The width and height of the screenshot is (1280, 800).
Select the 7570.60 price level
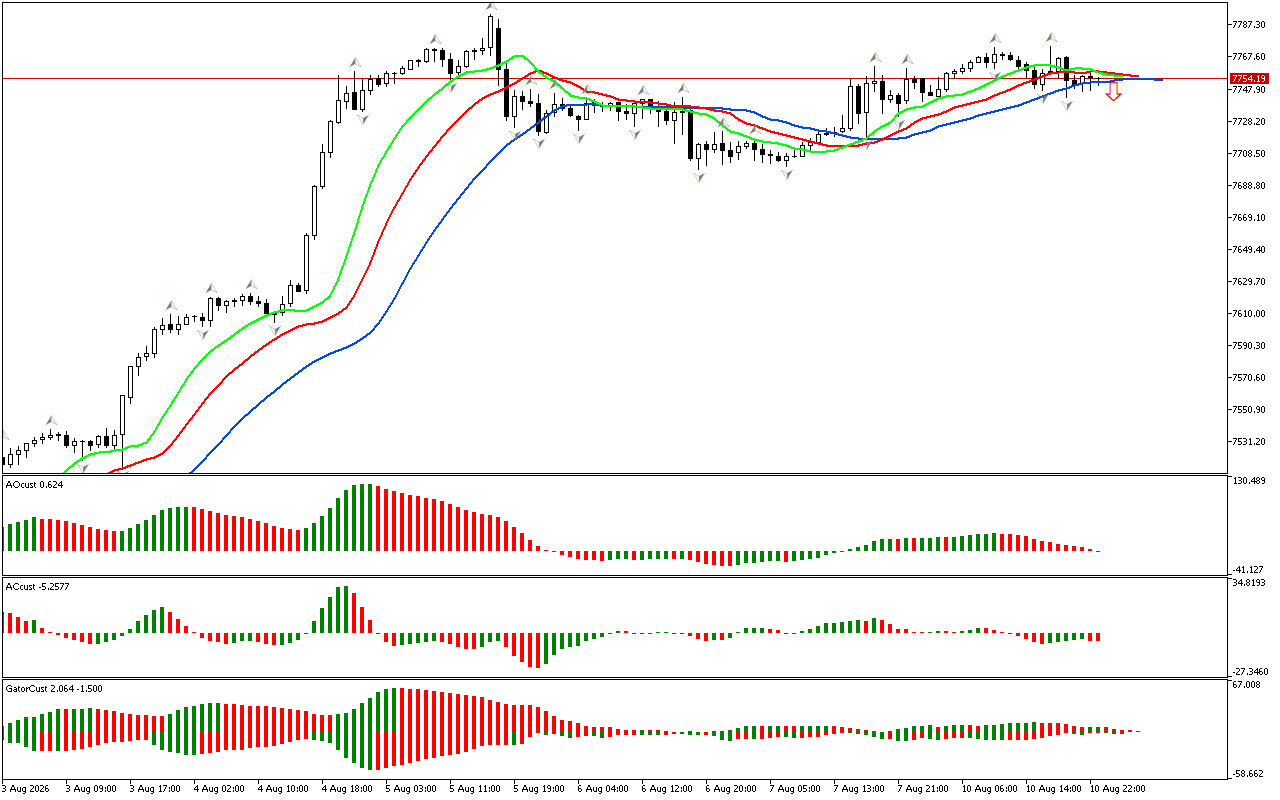pos(1247,377)
